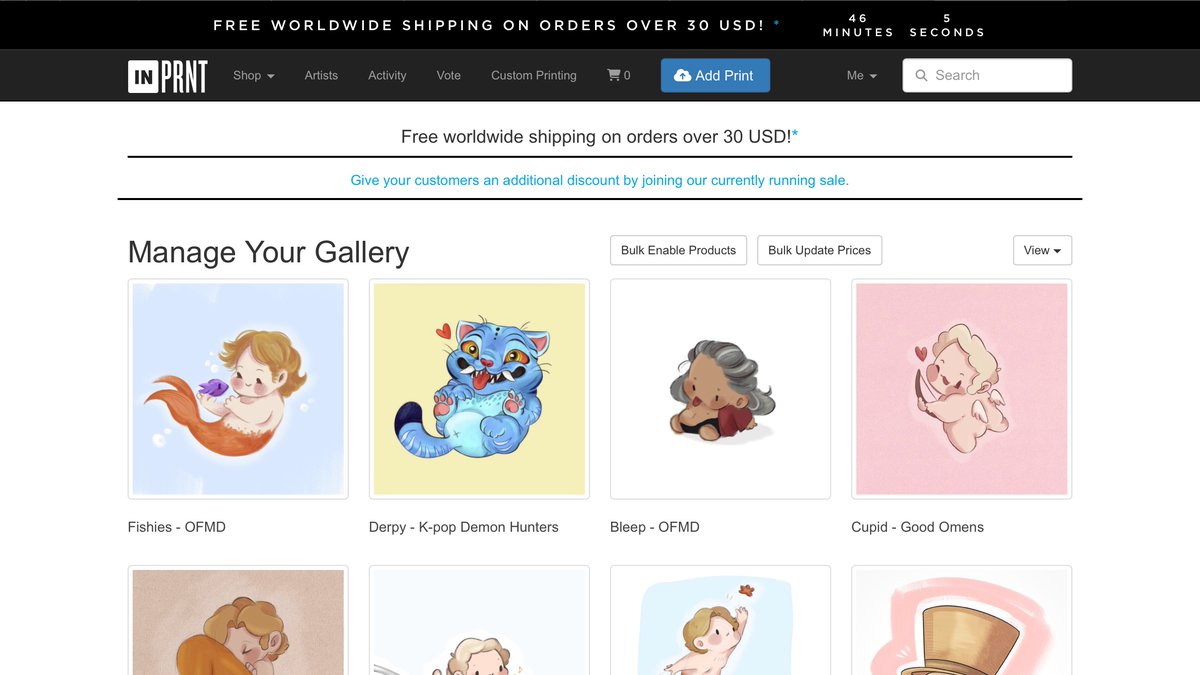Image resolution: width=1200 pixels, height=675 pixels.
Task: Expand the Me account menu
Action: 862,75
